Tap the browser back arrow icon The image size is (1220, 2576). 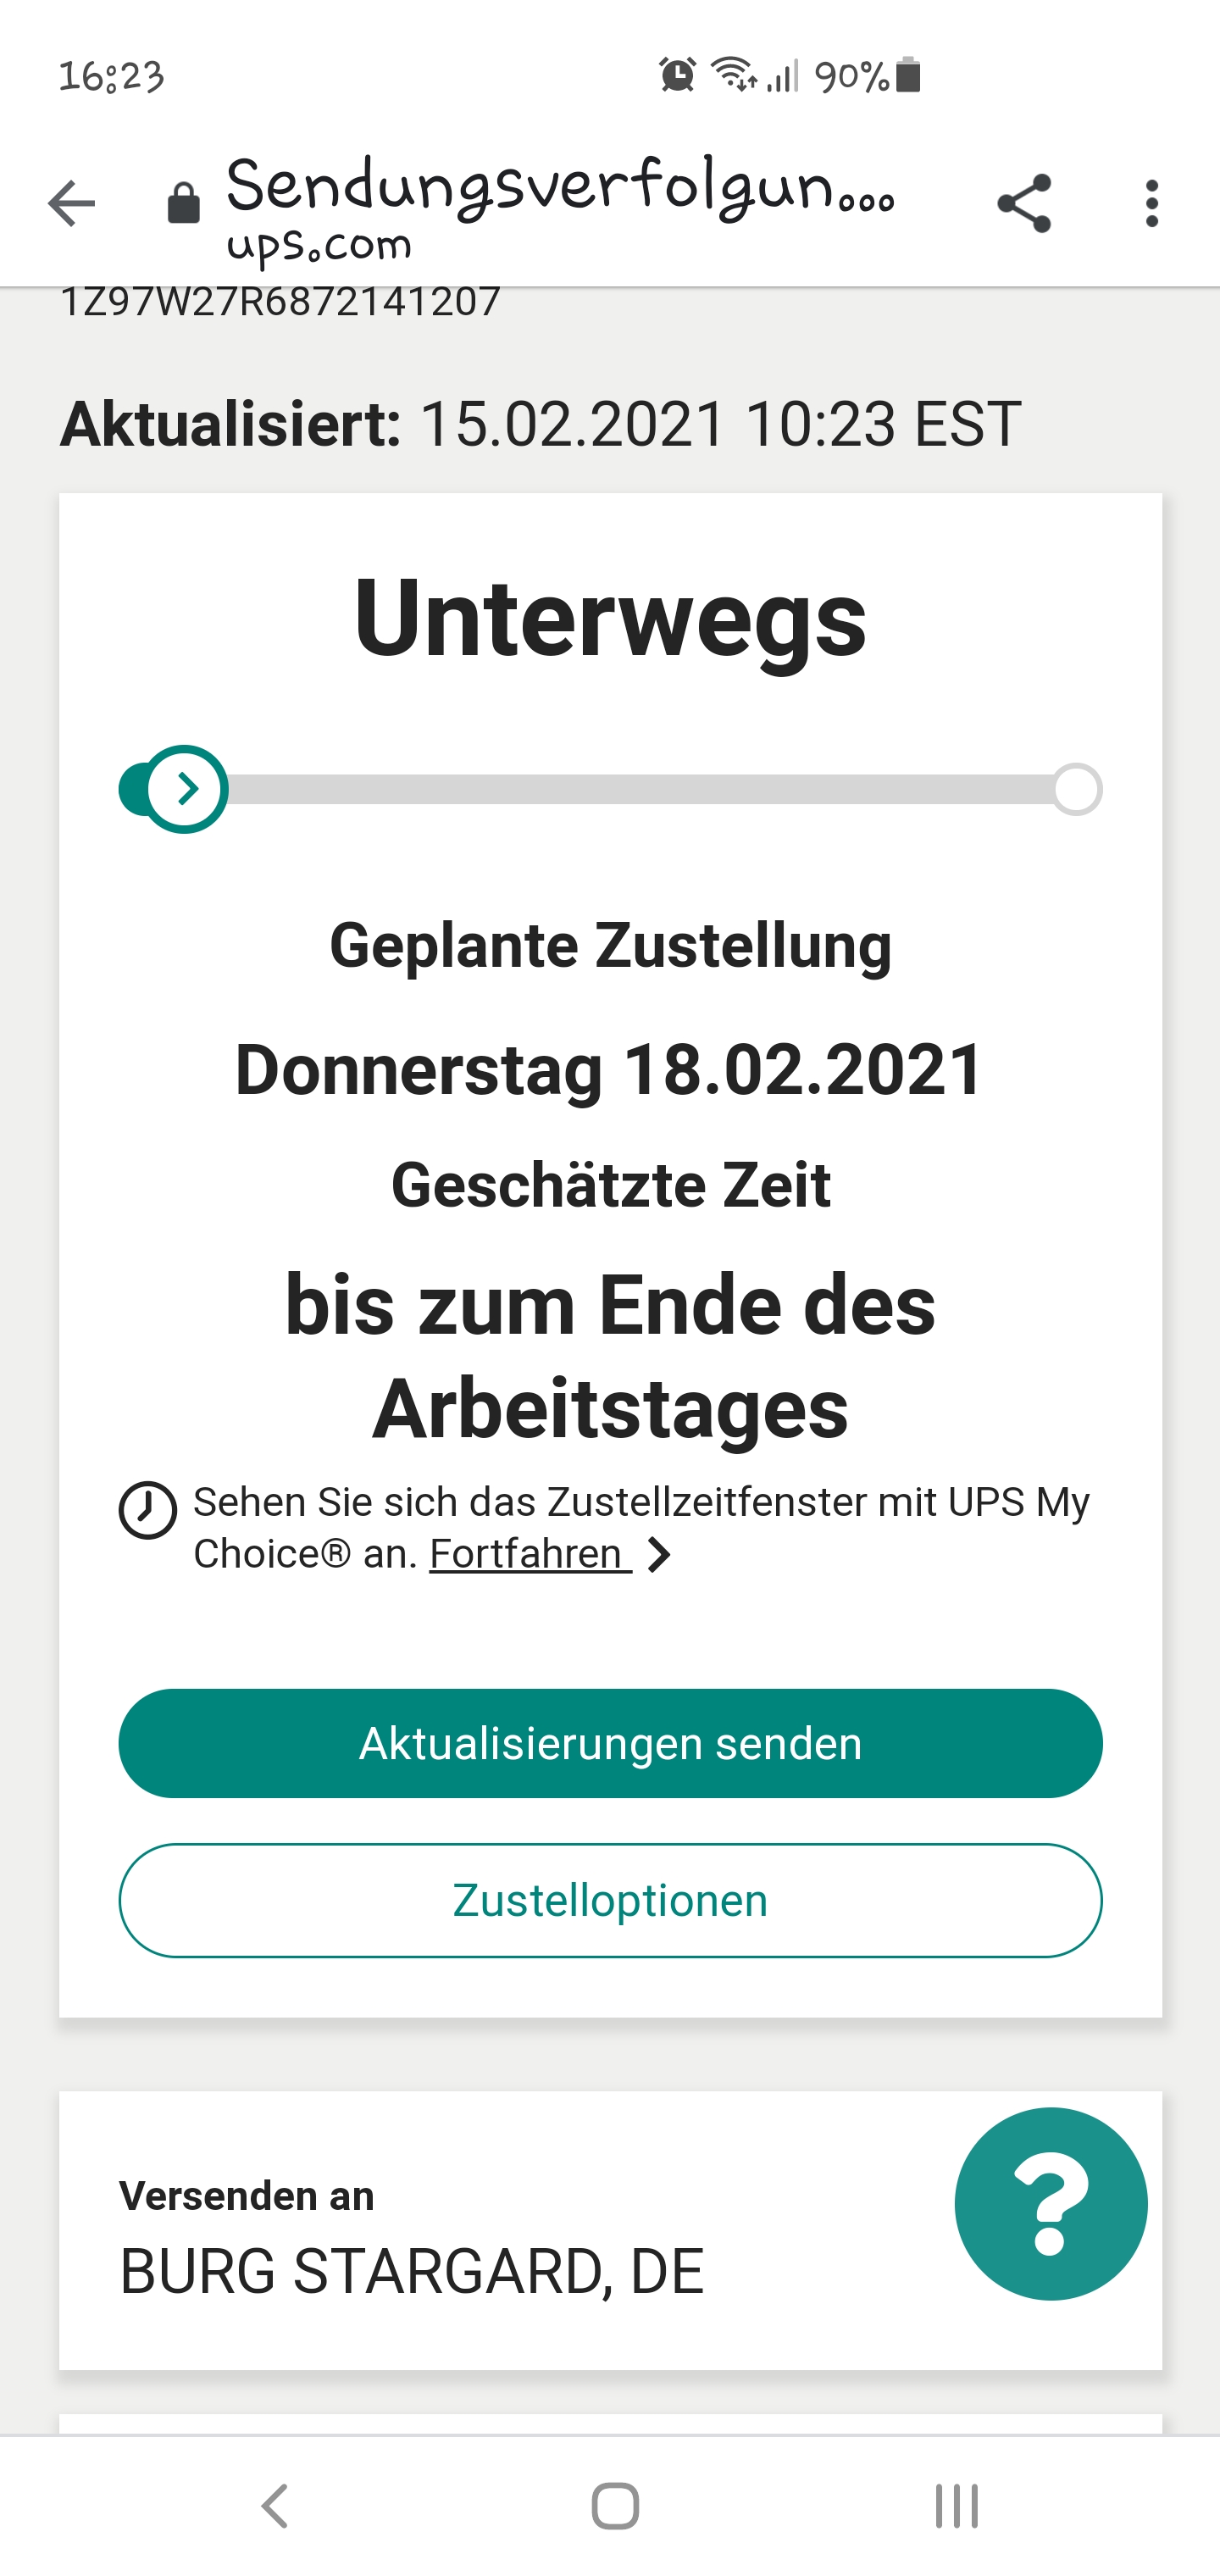[x=71, y=204]
